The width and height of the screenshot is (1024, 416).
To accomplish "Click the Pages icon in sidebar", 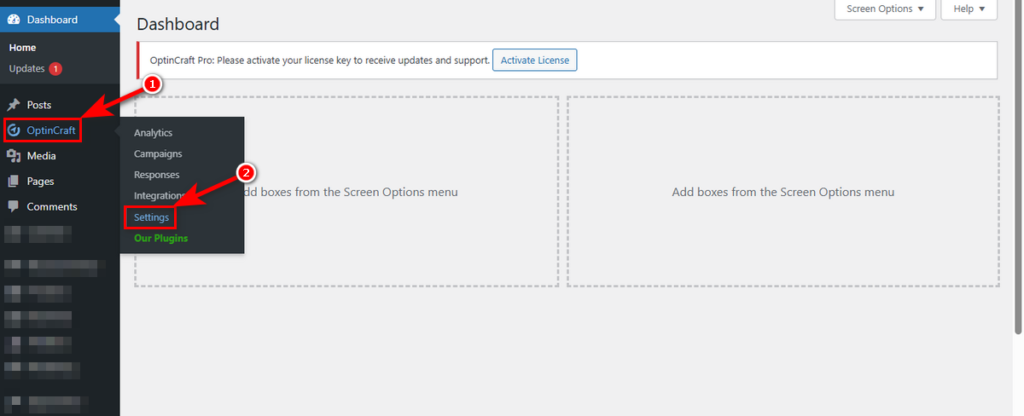I will (x=14, y=181).
